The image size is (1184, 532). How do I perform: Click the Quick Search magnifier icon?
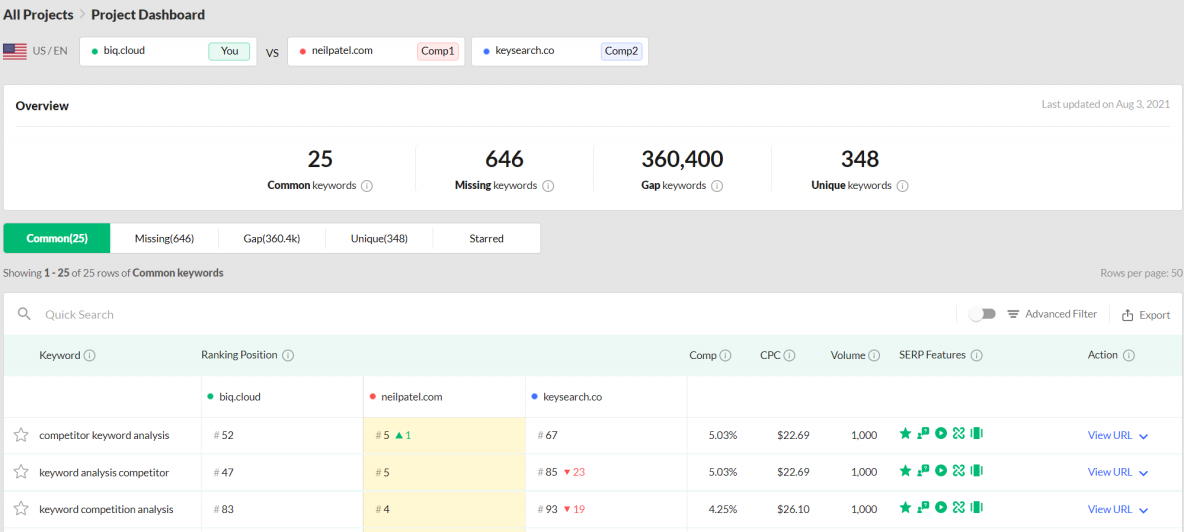24,314
